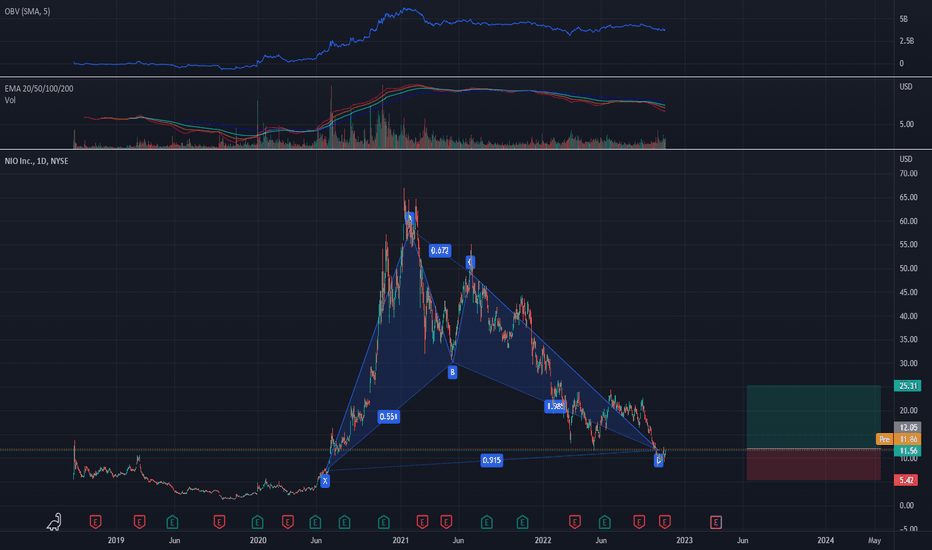Click the 5.00 label on the EMA pane scale
The width and height of the screenshot is (932, 550).
(906, 124)
